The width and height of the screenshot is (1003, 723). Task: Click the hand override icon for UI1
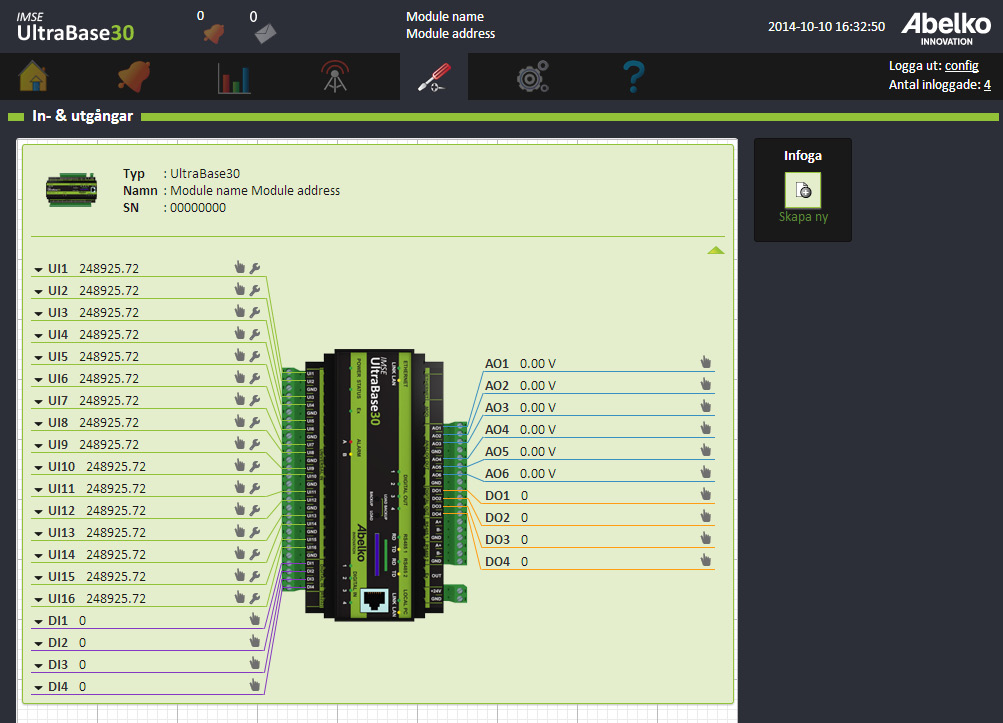pyautogui.click(x=240, y=267)
